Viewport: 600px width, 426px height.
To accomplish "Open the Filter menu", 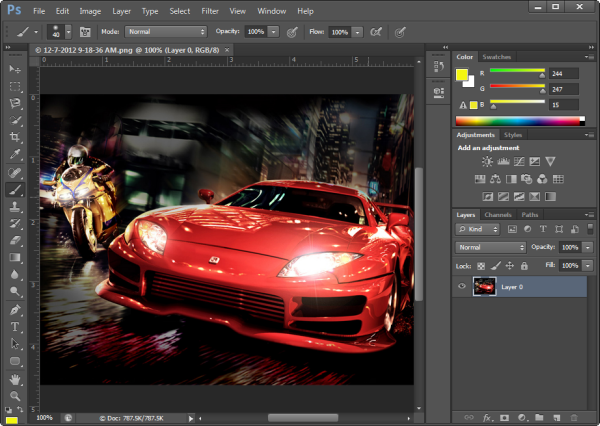I will [210, 11].
